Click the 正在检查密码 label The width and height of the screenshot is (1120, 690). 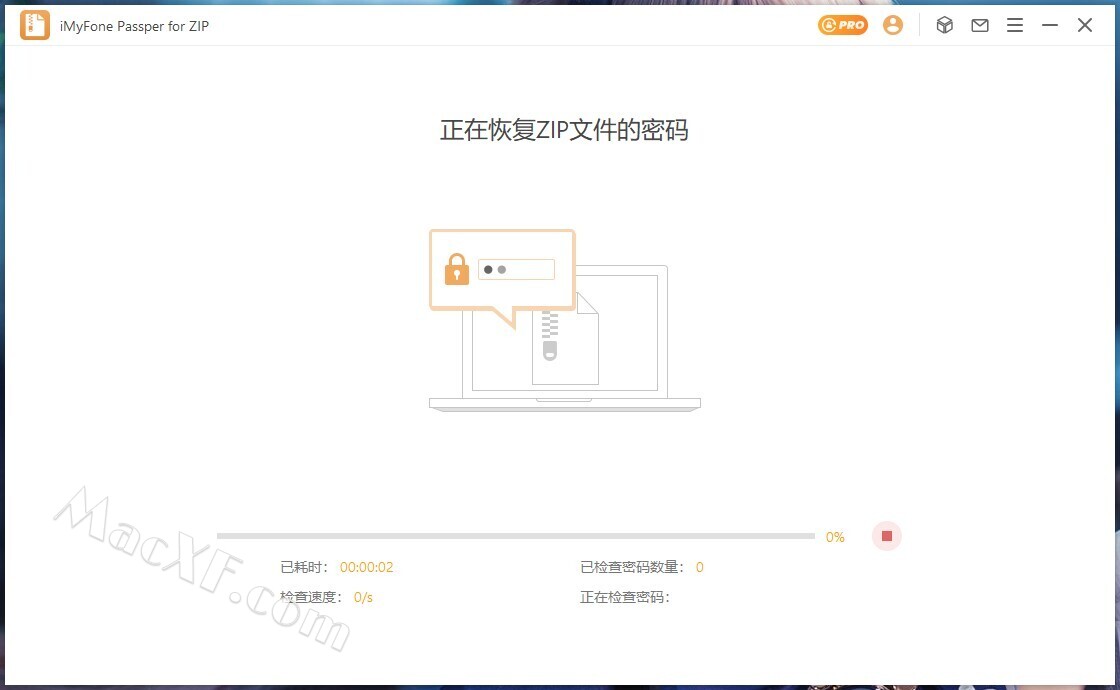click(x=624, y=597)
